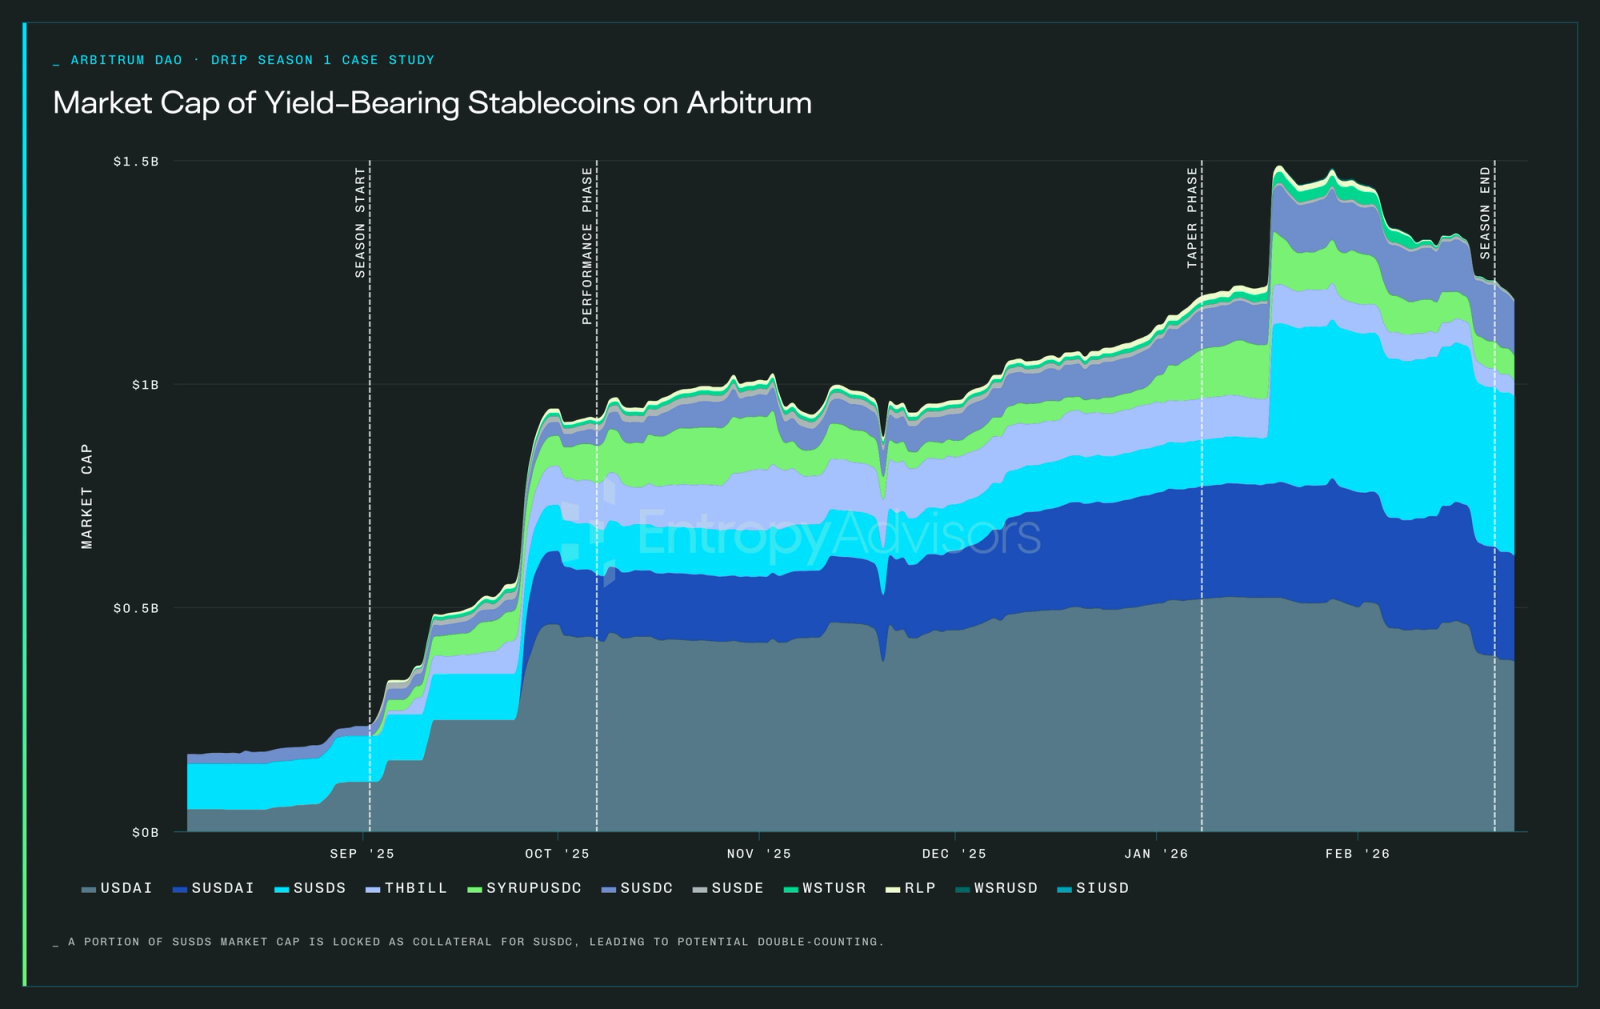Click the SYRUPUSDC legend color swatch
Viewport: 1600px width, 1009px height.
475,889
